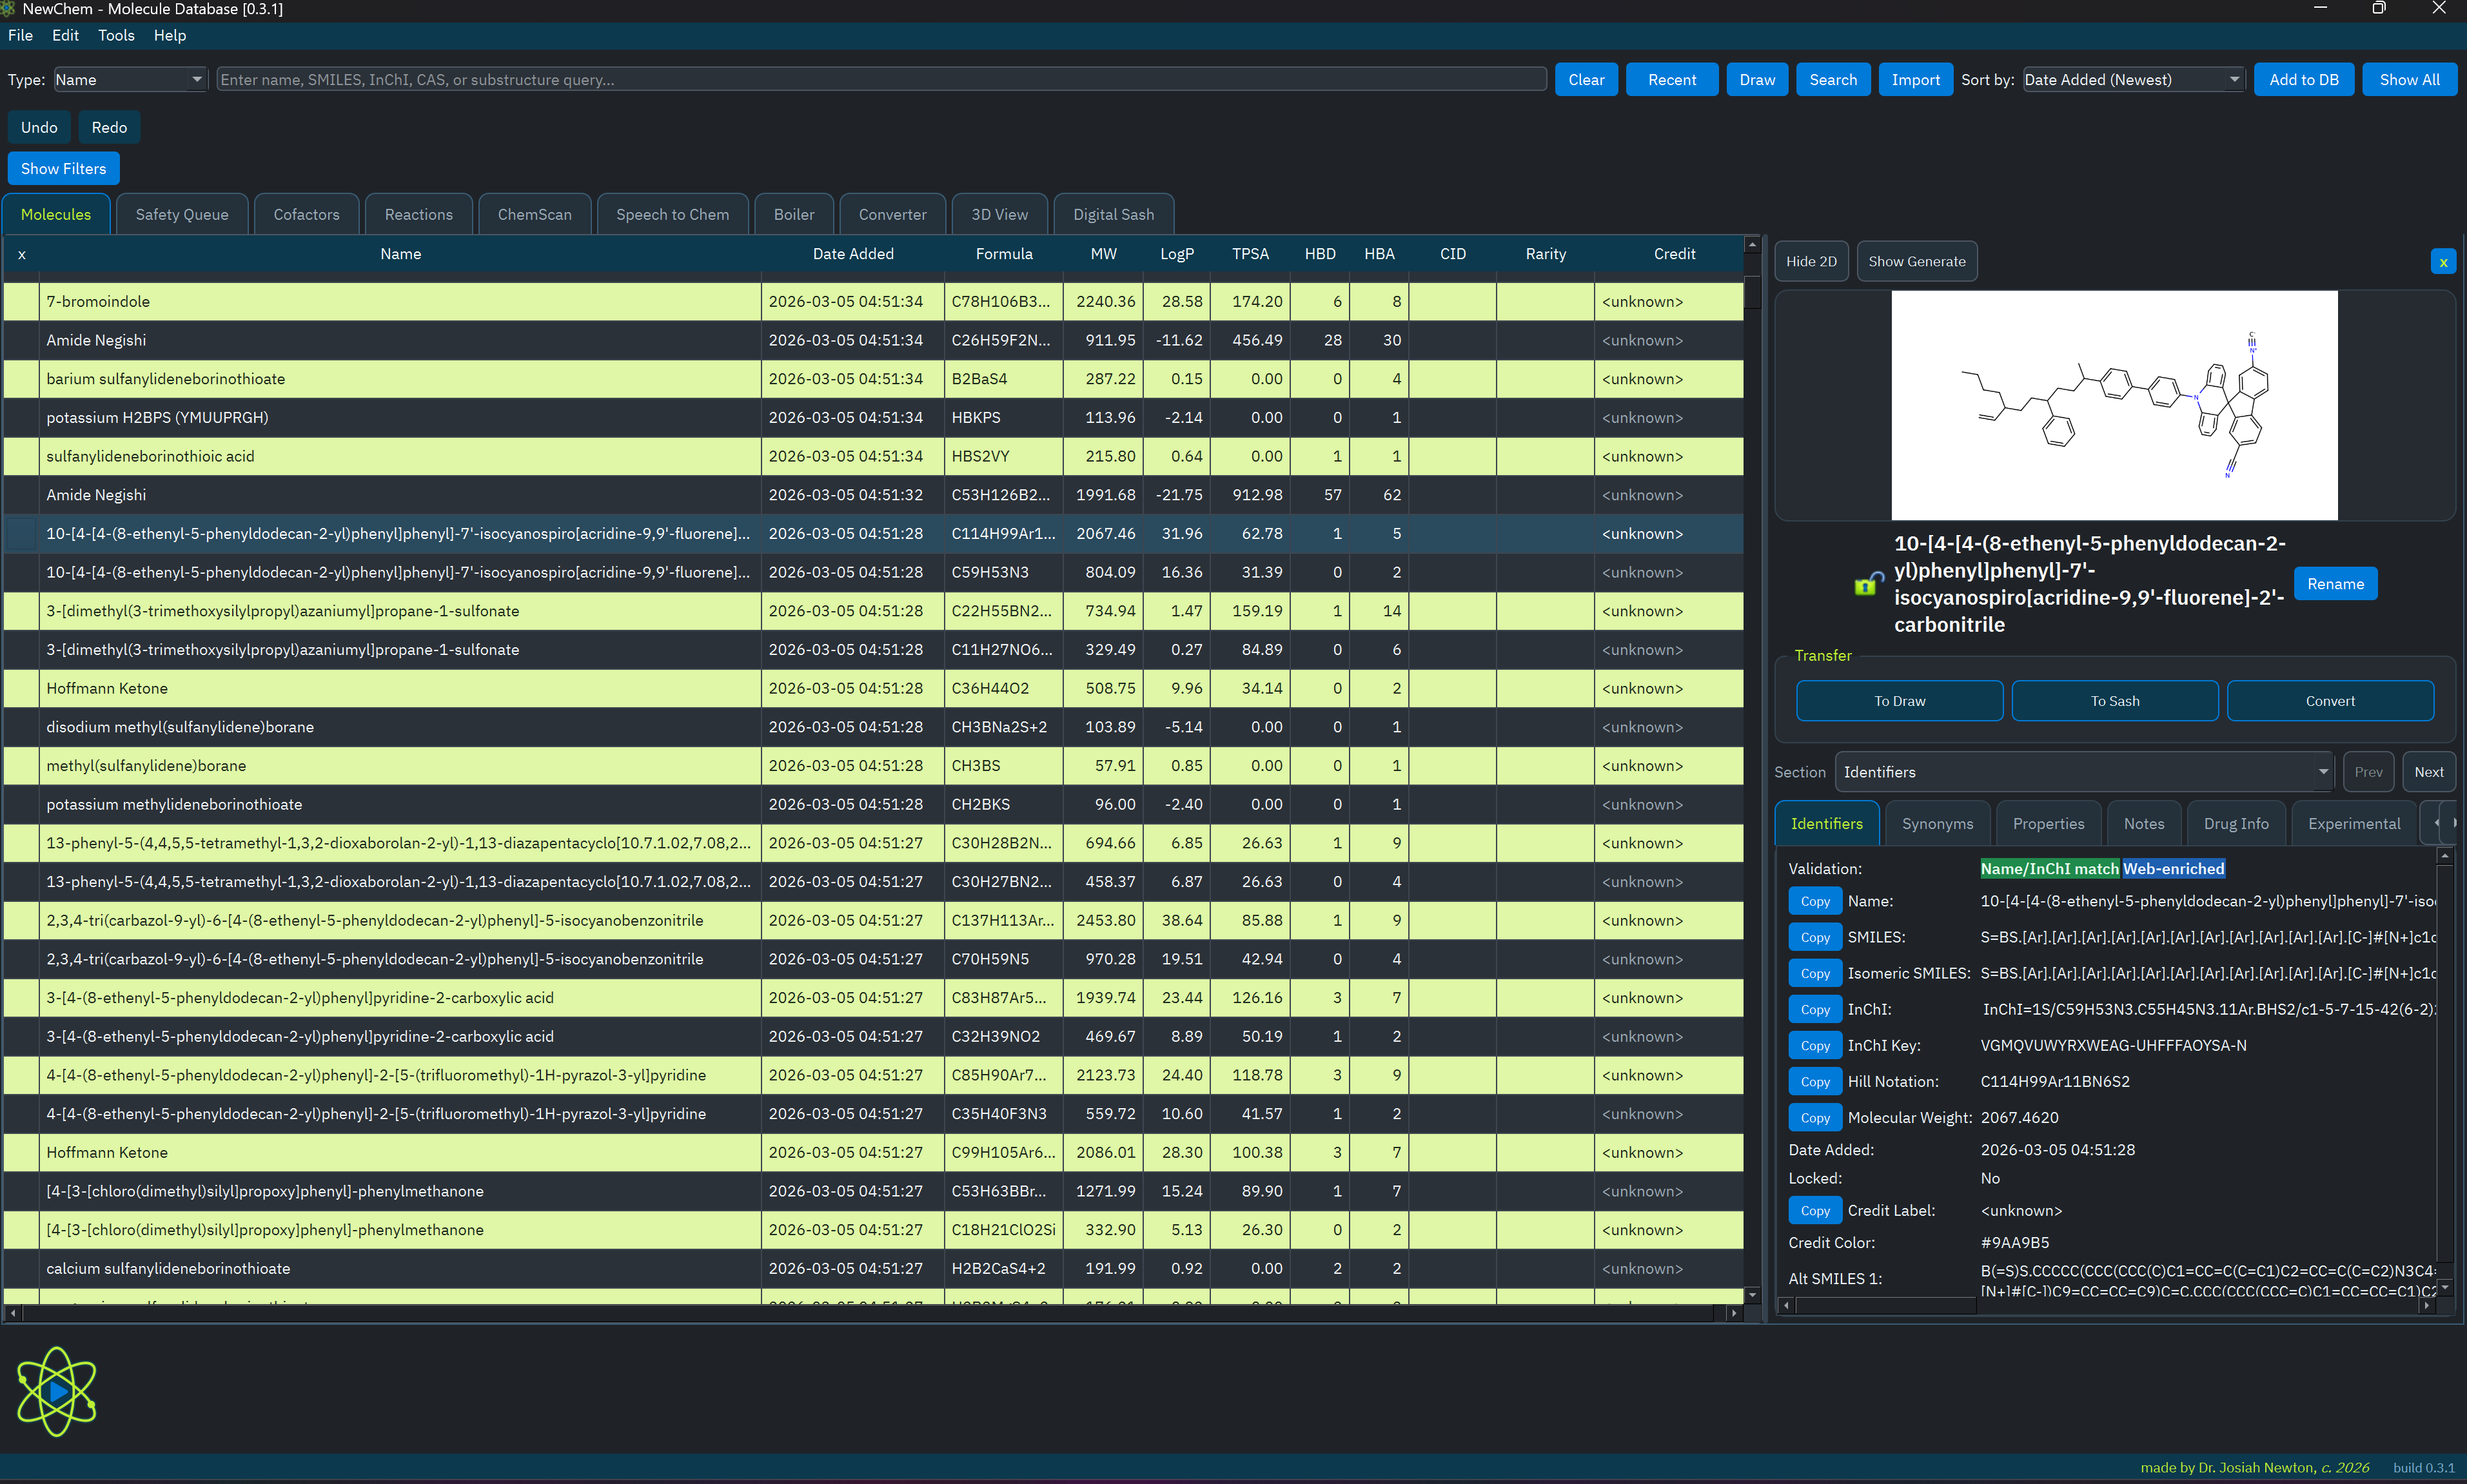Click the molecule search query field

pos(880,80)
